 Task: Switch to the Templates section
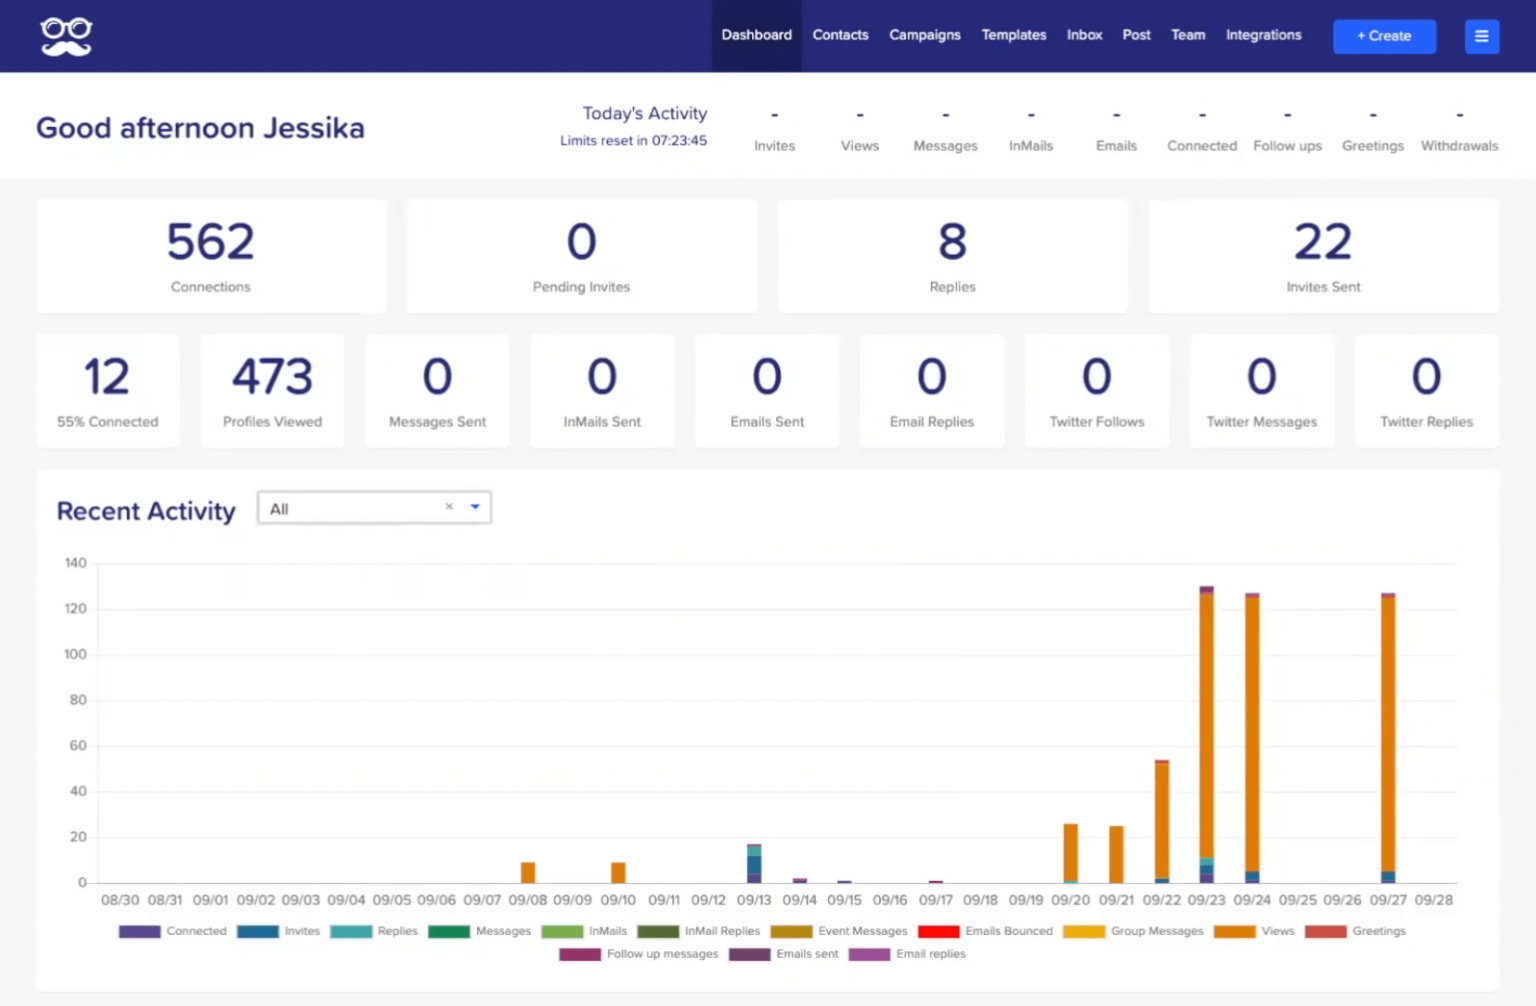[x=1013, y=35]
